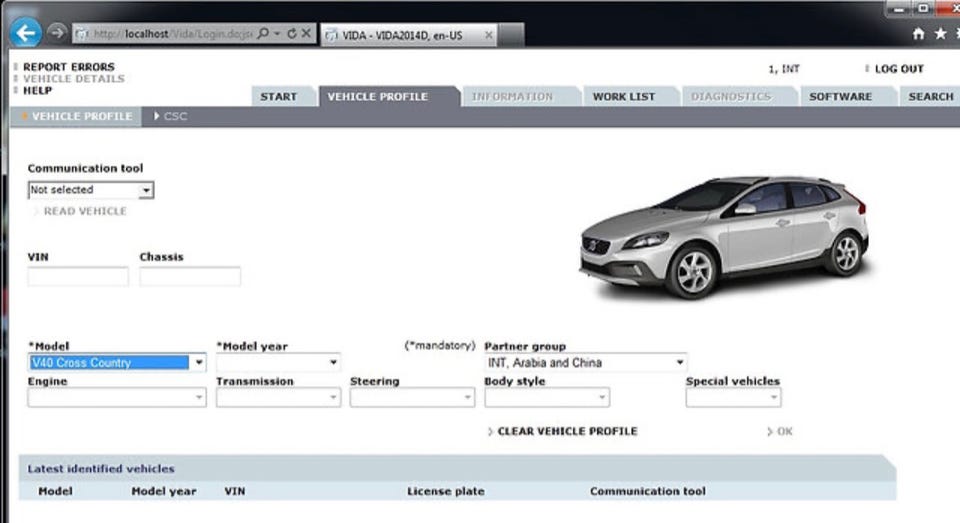Click the VIN input field
This screenshot has width=960, height=523.
pyautogui.click(x=78, y=277)
